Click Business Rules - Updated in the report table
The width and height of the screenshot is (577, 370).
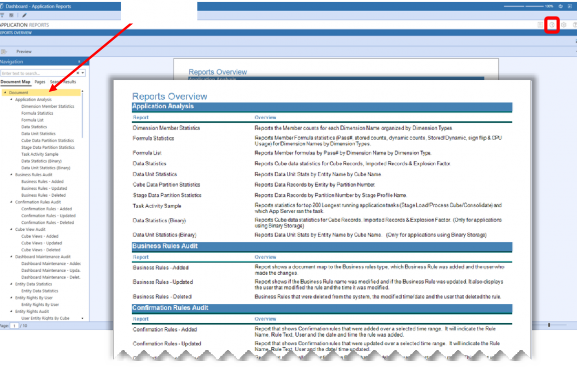[x=163, y=282]
